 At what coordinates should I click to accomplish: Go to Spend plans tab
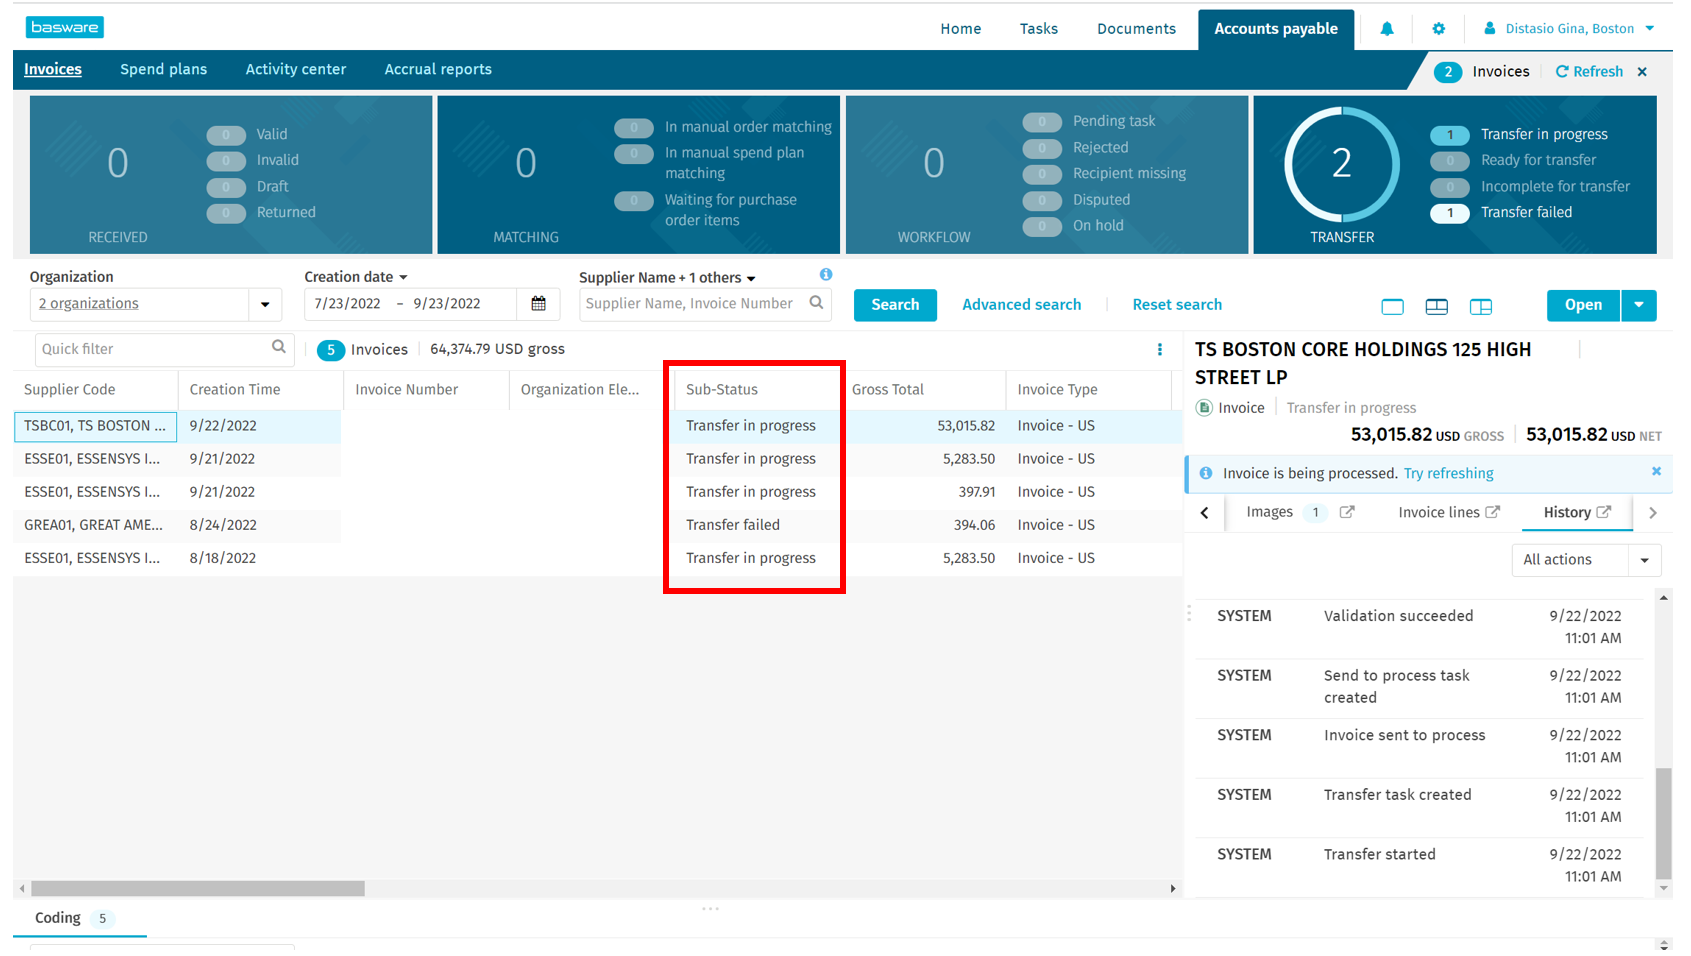(x=163, y=69)
